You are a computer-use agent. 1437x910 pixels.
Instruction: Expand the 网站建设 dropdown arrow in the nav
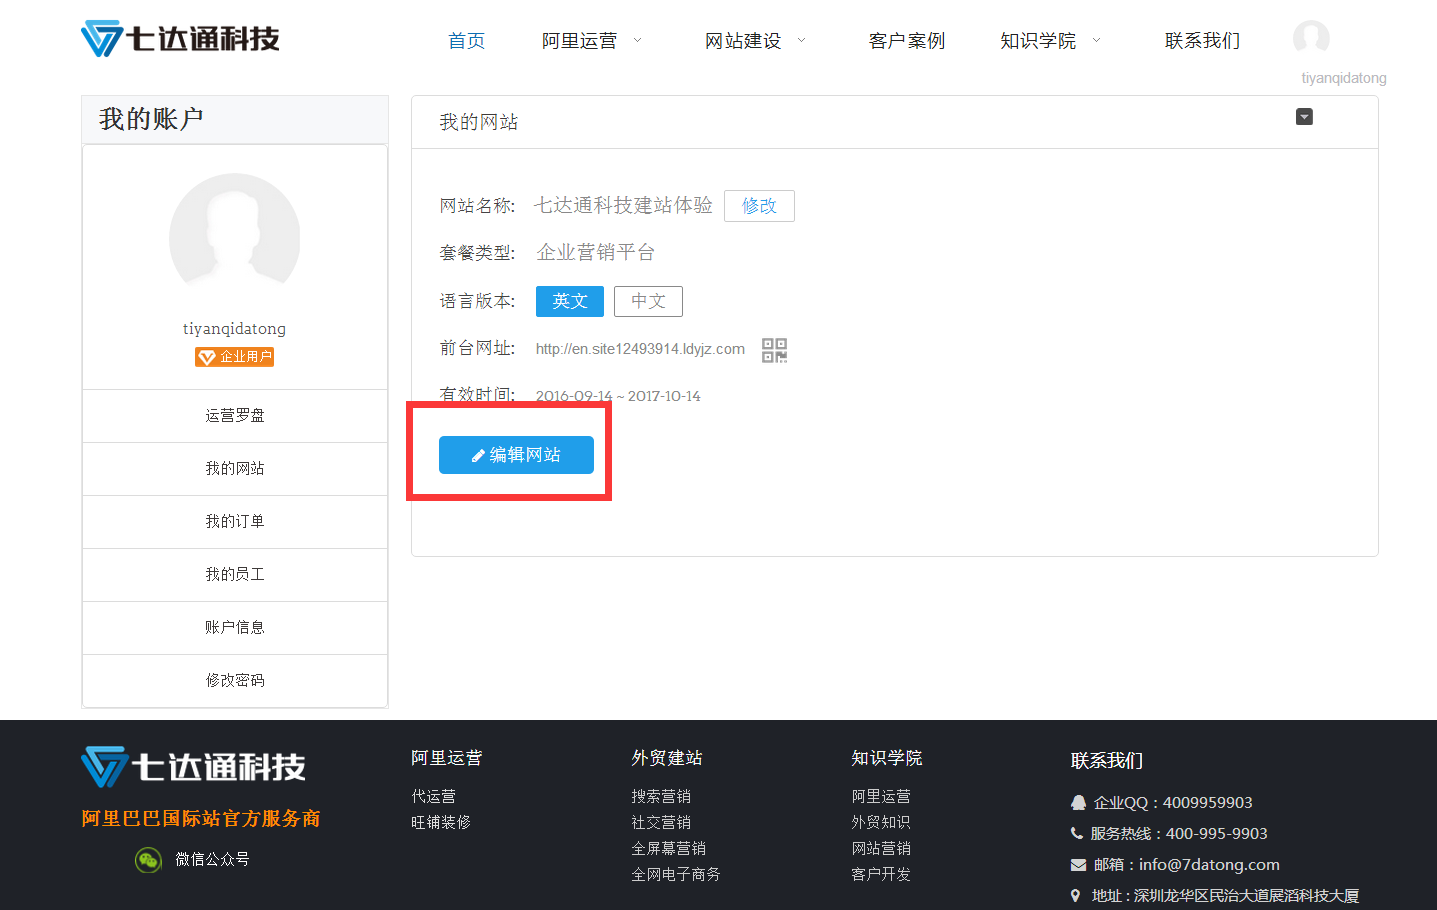point(802,41)
